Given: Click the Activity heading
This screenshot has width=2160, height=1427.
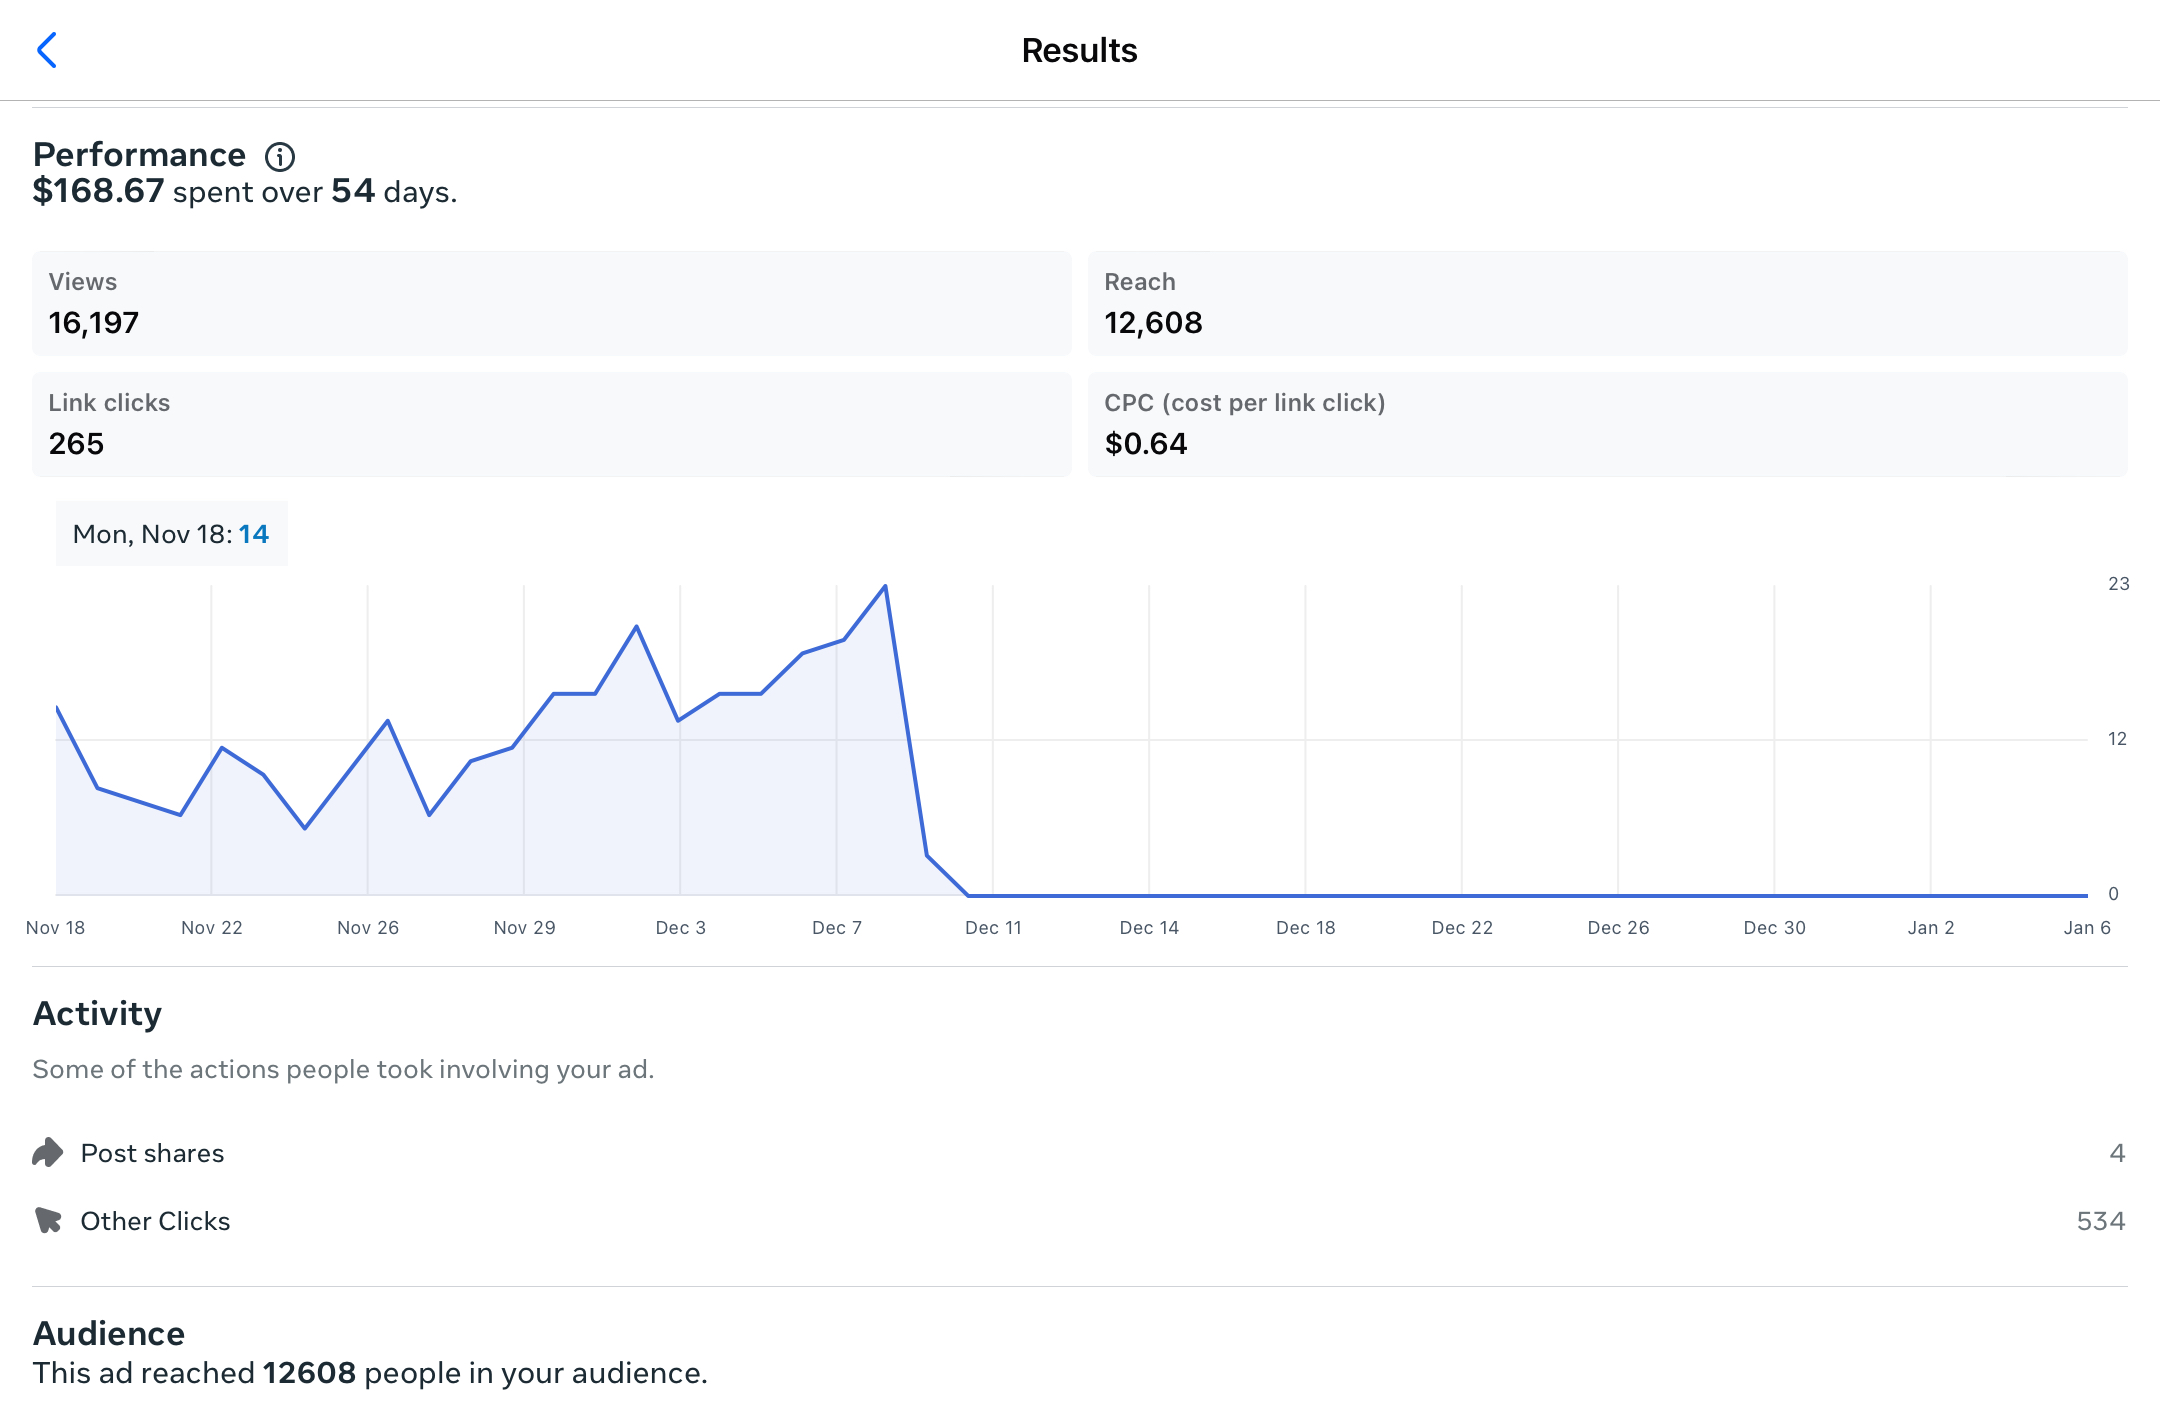Looking at the screenshot, I should 97,1014.
